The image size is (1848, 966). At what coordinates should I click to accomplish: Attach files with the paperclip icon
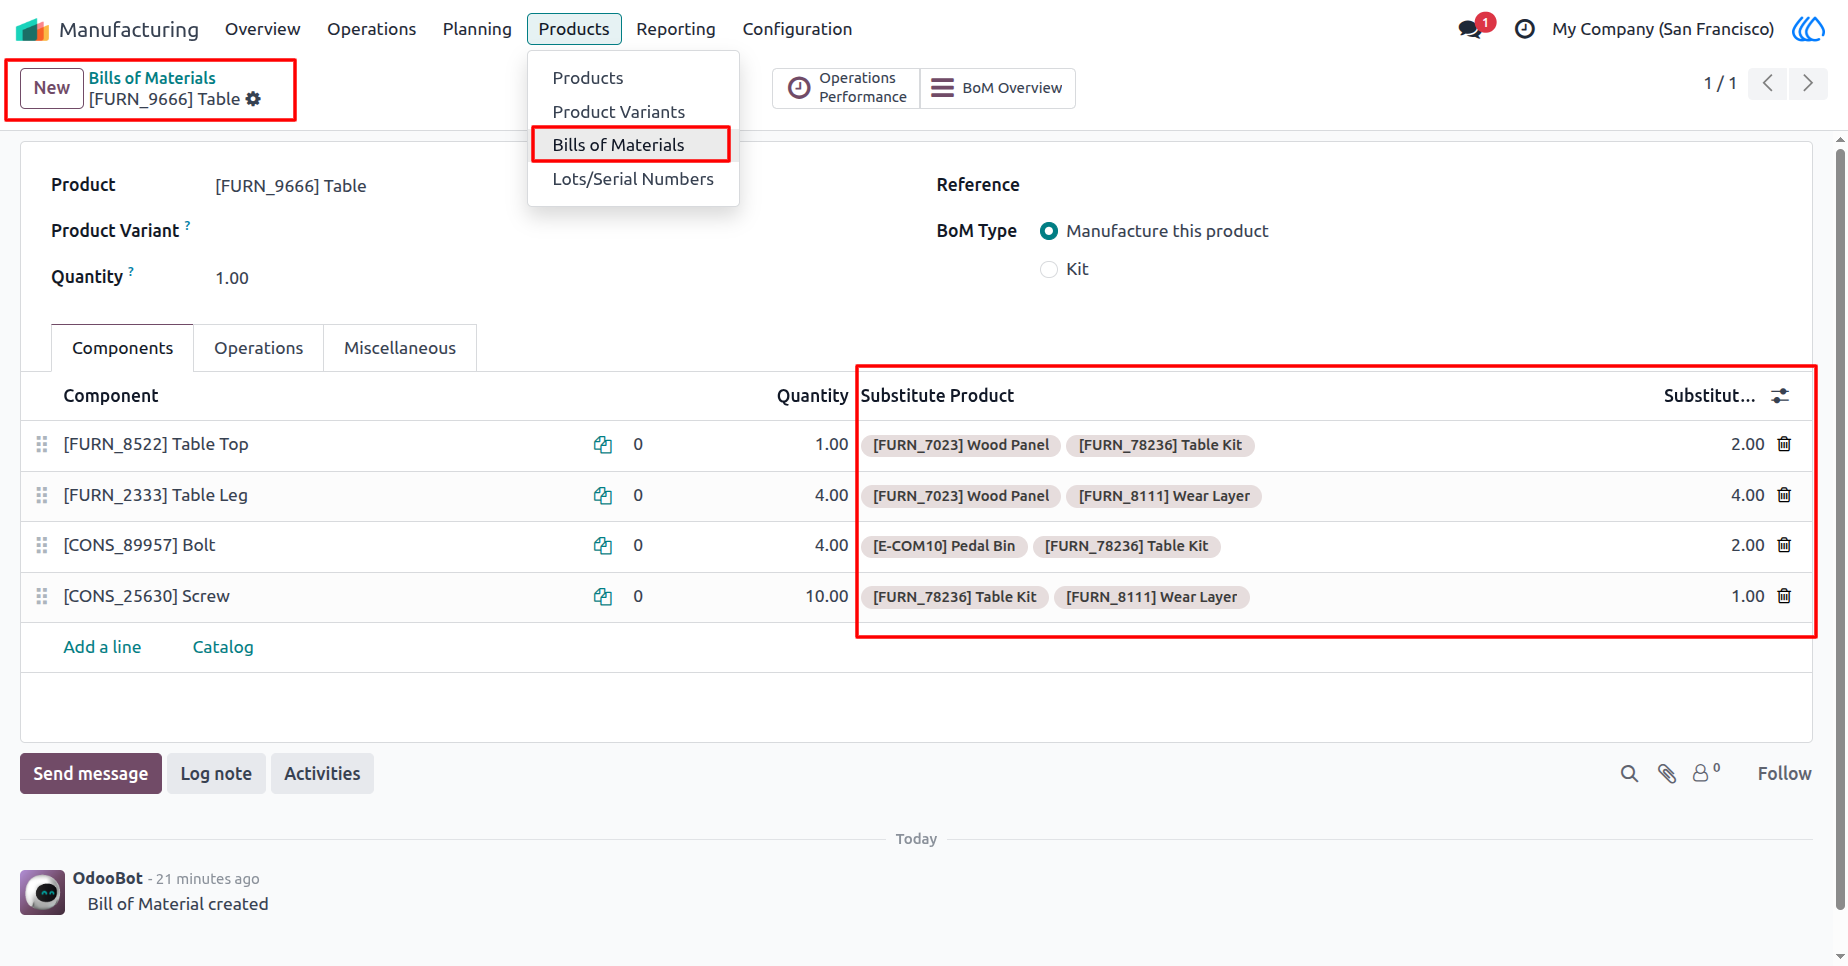coord(1667,774)
